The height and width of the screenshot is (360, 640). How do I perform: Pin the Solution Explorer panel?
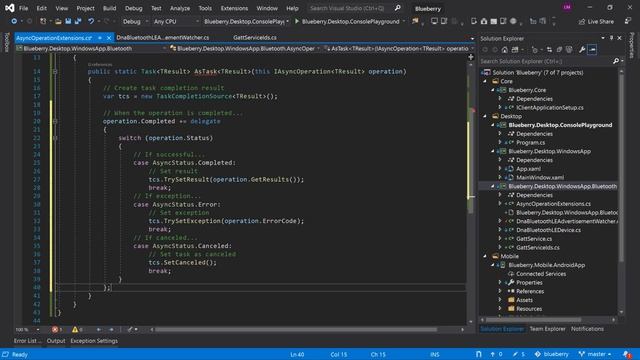(611, 38)
